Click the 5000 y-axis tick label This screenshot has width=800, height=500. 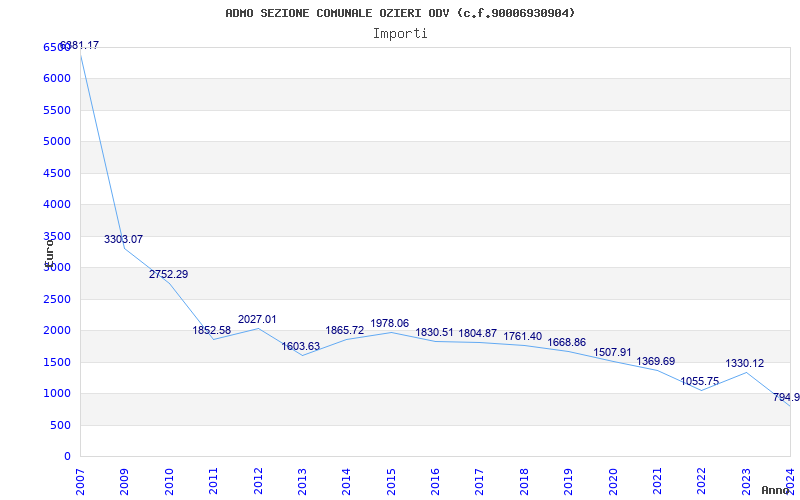(57, 141)
